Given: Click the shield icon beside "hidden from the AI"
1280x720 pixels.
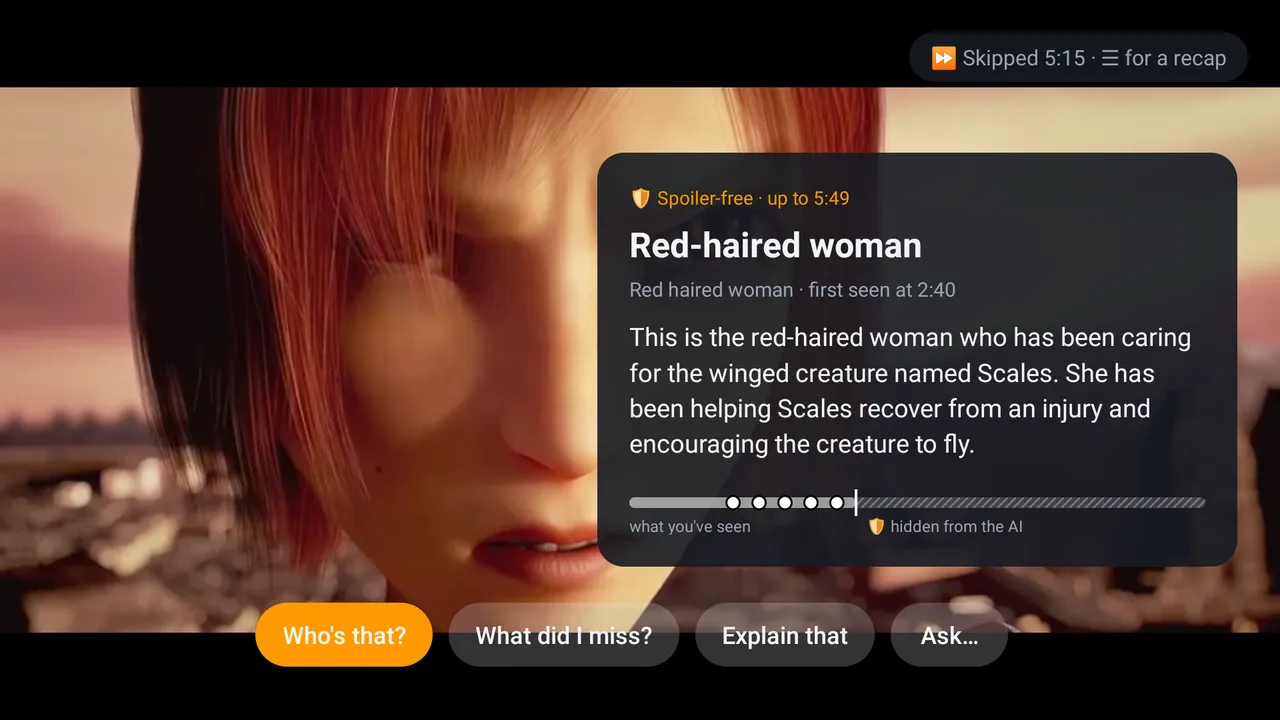Looking at the screenshot, I should click(x=876, y=526).
